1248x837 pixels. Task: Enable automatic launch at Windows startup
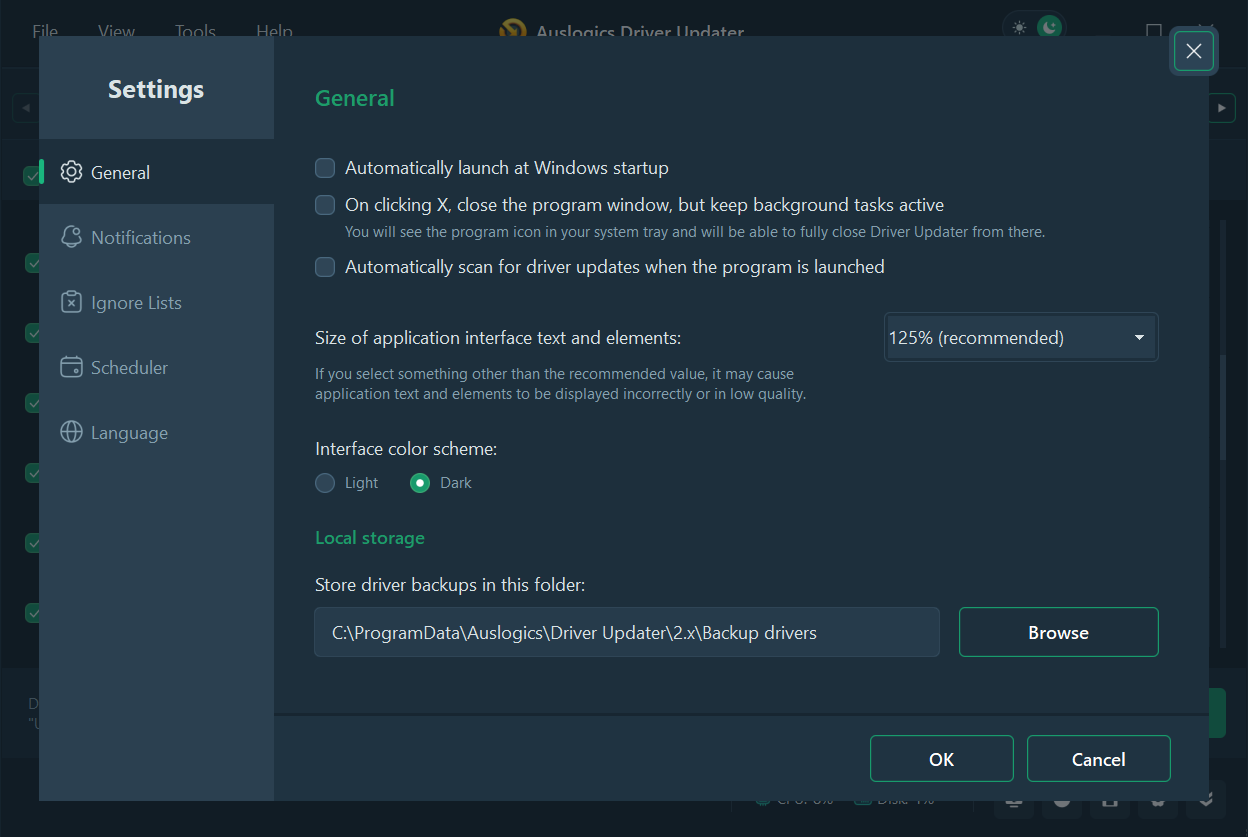(x=325, y=168)
